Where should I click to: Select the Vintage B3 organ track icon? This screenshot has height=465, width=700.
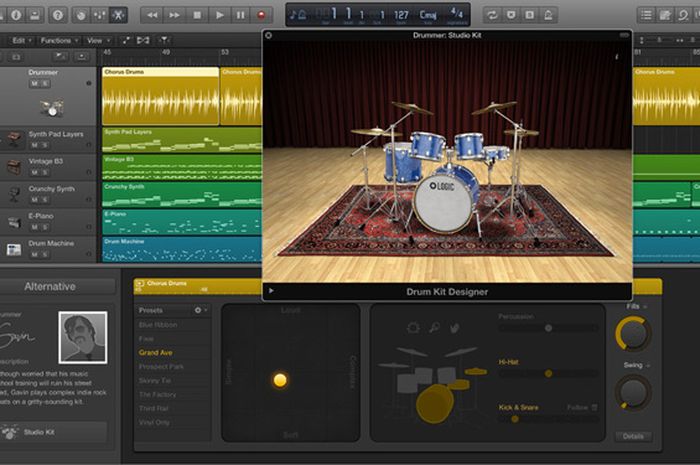pyautogui.click(x=14, y=167)
